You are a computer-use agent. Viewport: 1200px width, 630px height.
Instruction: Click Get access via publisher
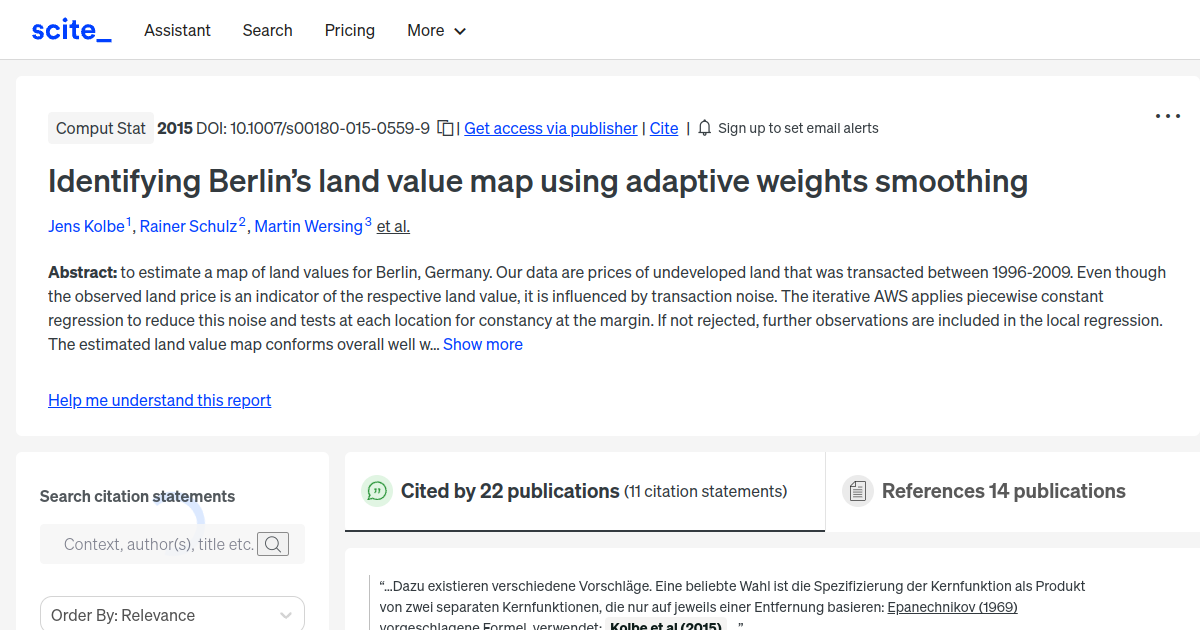(550, 128)
